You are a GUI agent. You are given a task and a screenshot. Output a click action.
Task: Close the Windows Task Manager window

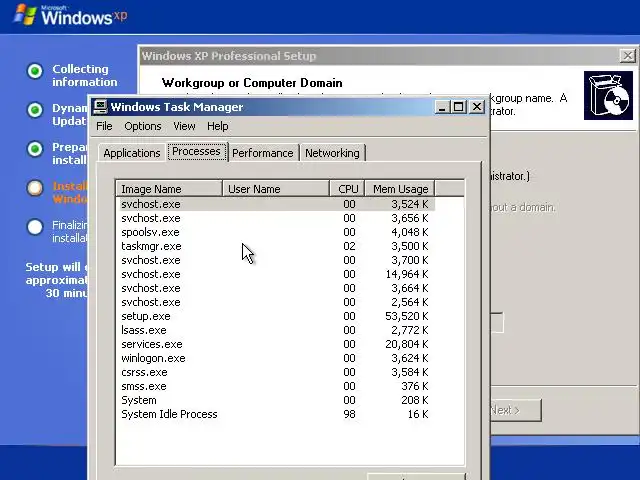pyautogui.click(x=477, y=107)
